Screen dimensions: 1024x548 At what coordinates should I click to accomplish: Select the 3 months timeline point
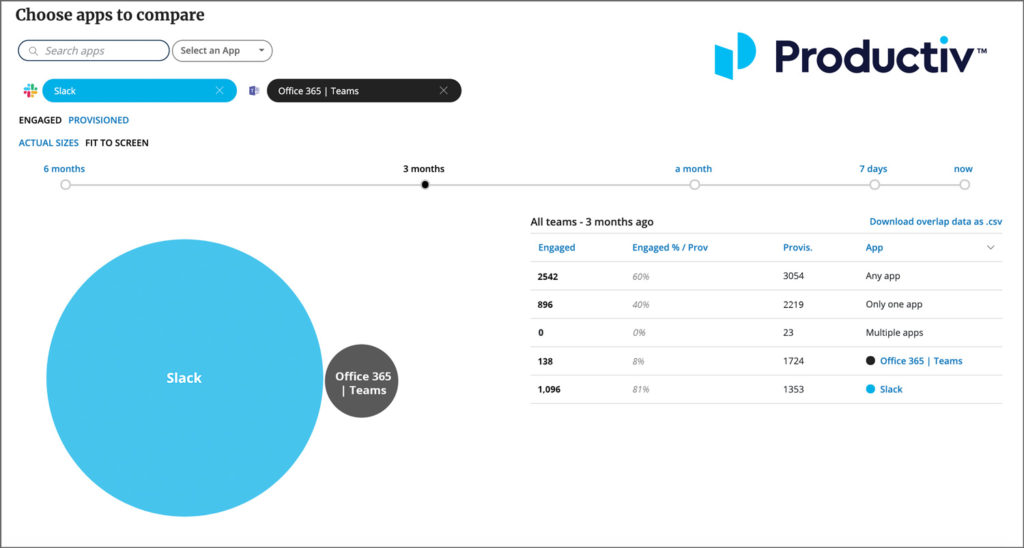[x=425, y=185]
